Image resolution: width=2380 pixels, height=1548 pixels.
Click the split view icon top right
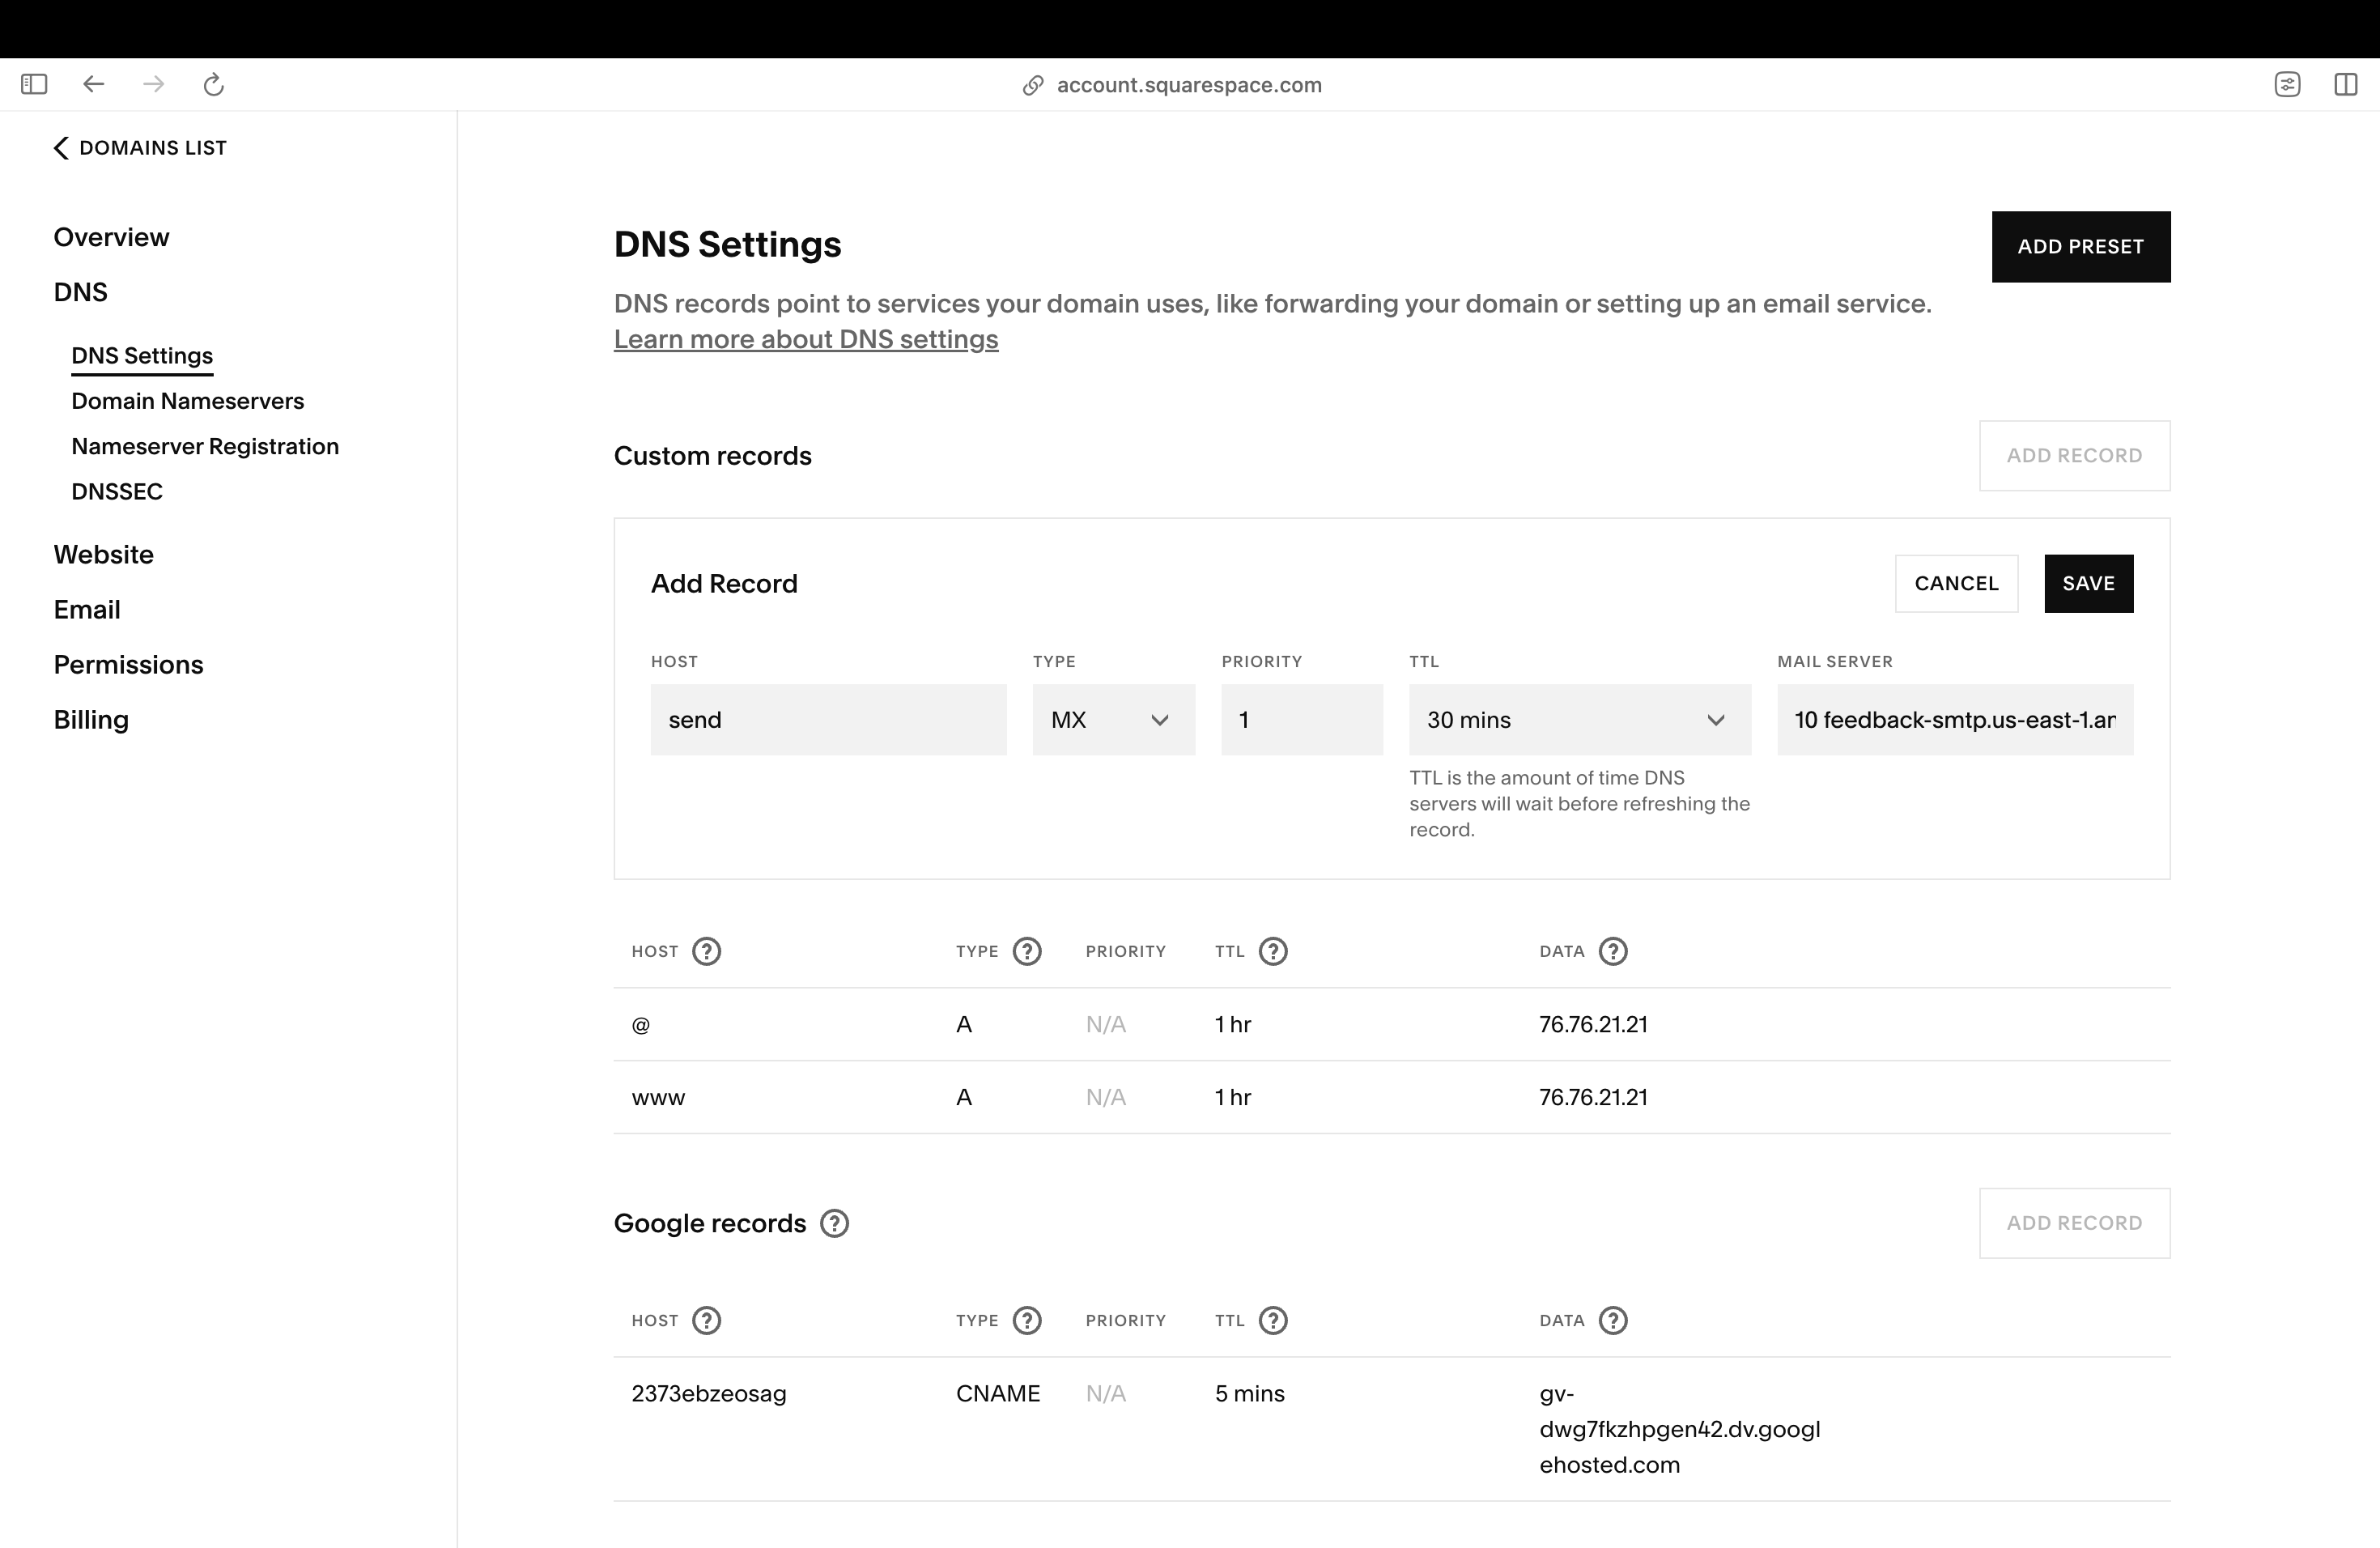tap(2346, 84)
